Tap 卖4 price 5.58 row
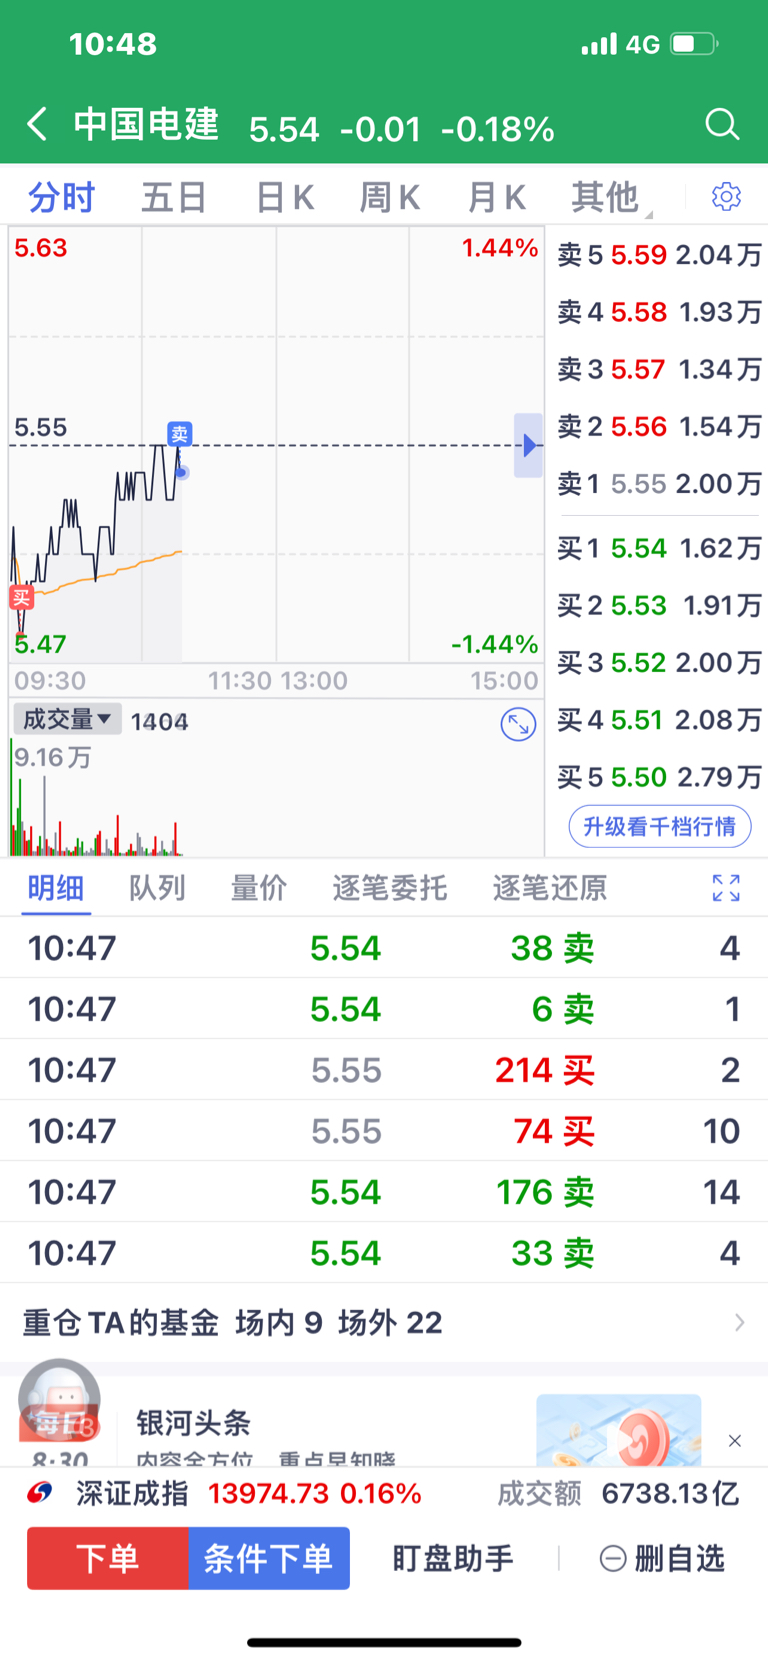The height and width of the screenshot is (1662, 768). [660, 312]
